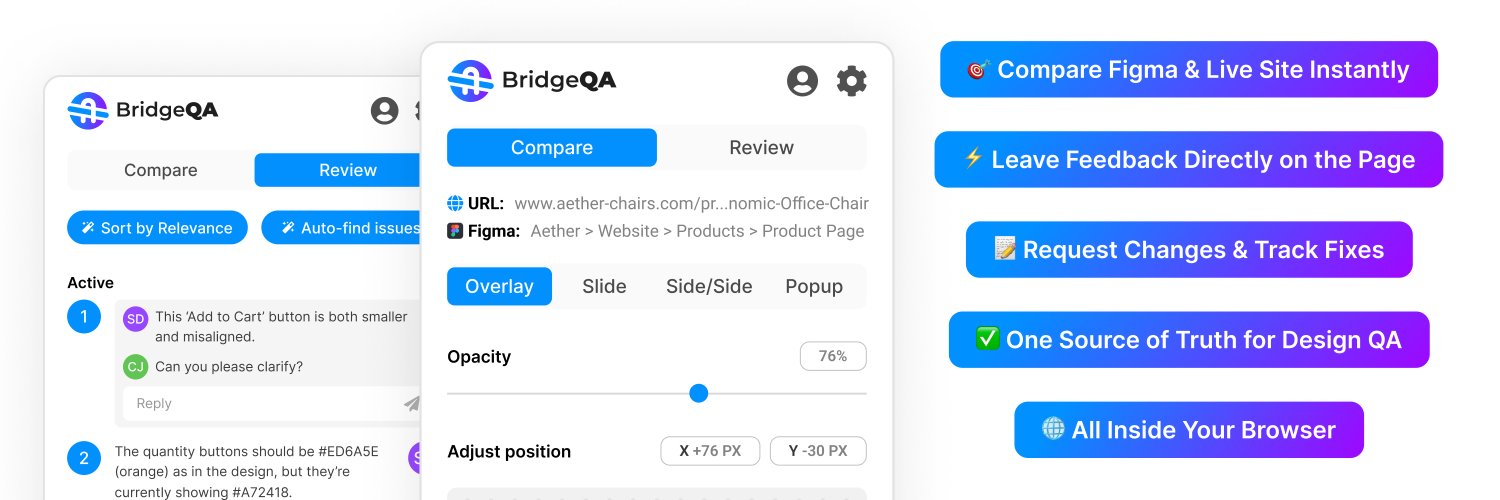The width and height of the screenshot is (1500, 500).
Task: Switch to Slide comparison mode
Action: pyautogui.click(x=604, y=286)
